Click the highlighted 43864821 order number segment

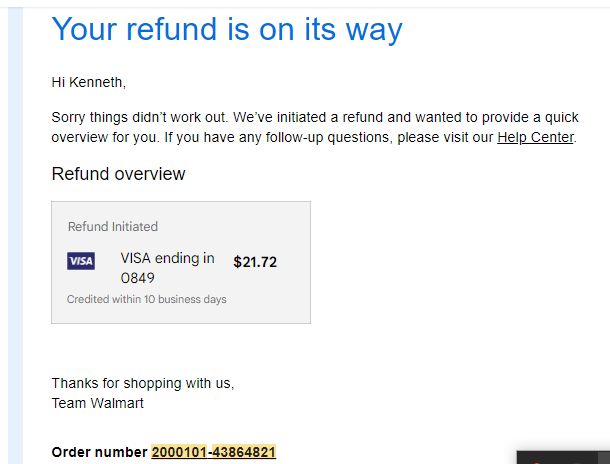point(244,452)
